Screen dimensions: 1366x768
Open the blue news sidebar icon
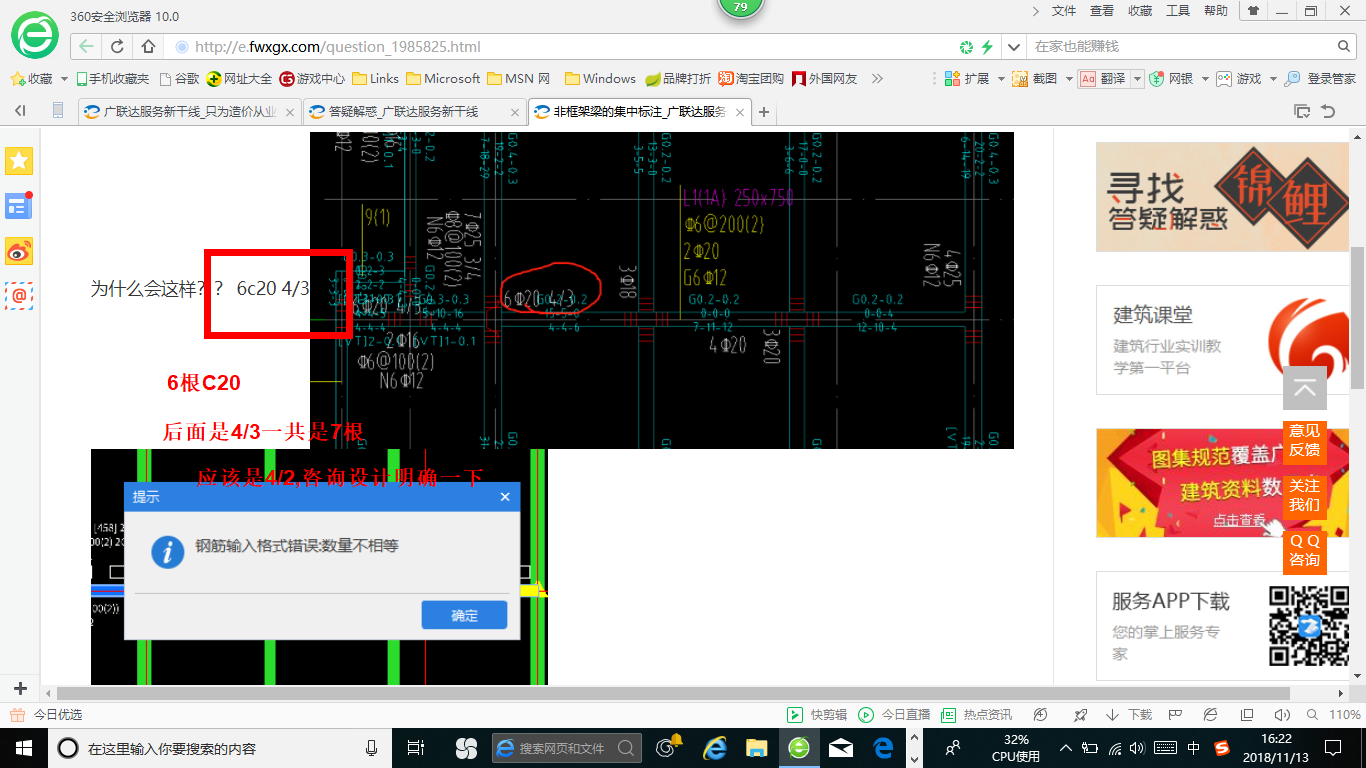19,206
